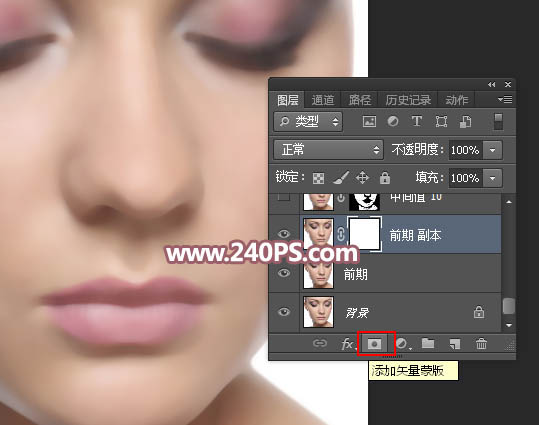Select the 前期 副本 layer name
The image size is (539, 425).
pos(415,236)
